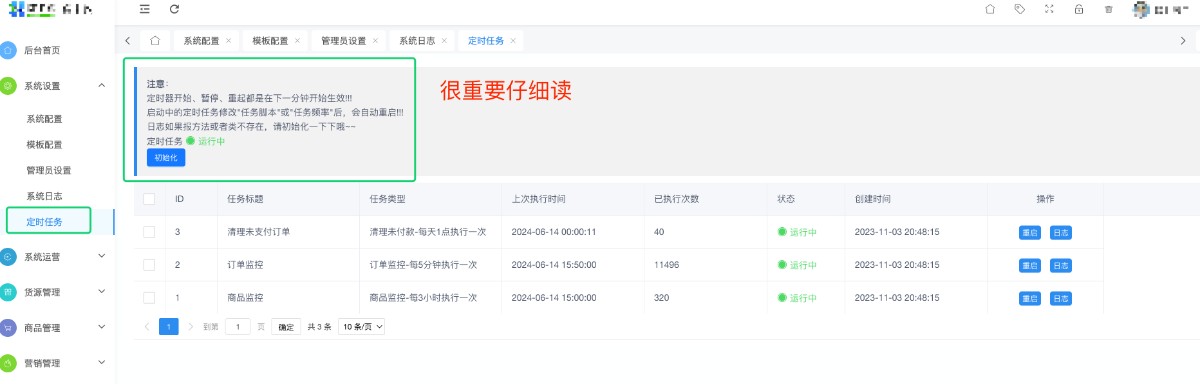Screen dimensions: 1200x384
Task: Open 系统日志 in the sidebar
Action: click(44, 196)
